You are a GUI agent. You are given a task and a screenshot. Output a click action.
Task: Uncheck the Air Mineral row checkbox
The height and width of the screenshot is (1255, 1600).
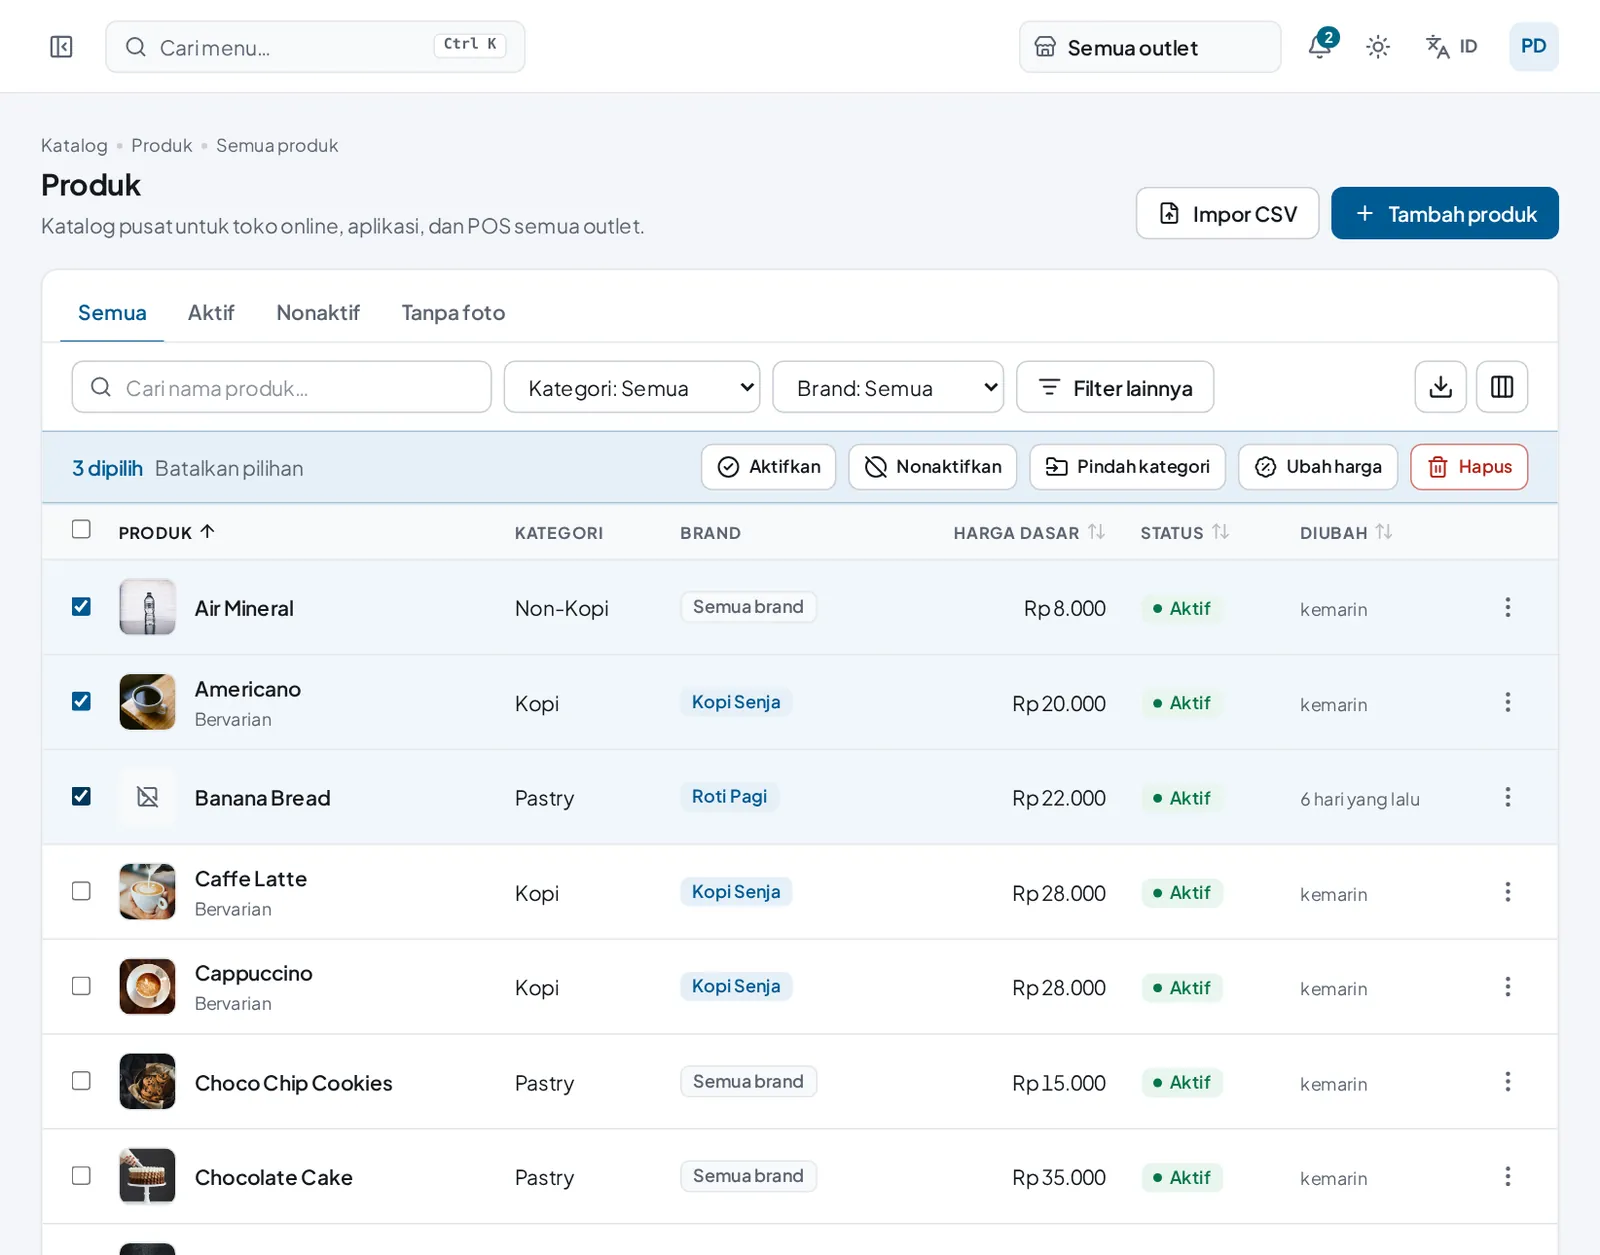(81, 607)
